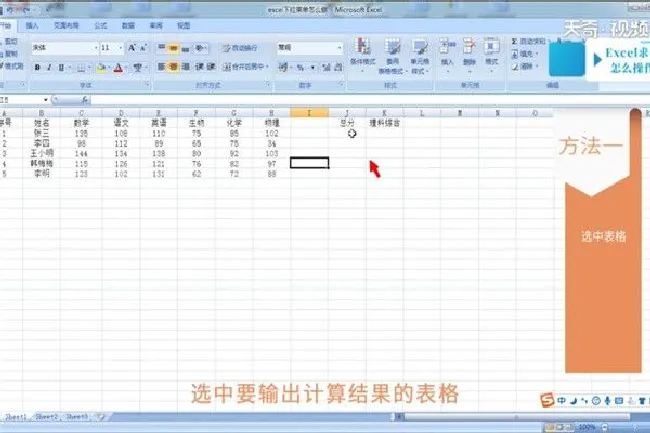The height and width of the screenshot is (433, 650).
Task: Click Copy (复制) in clipboard group
Action: click(10, 53)
